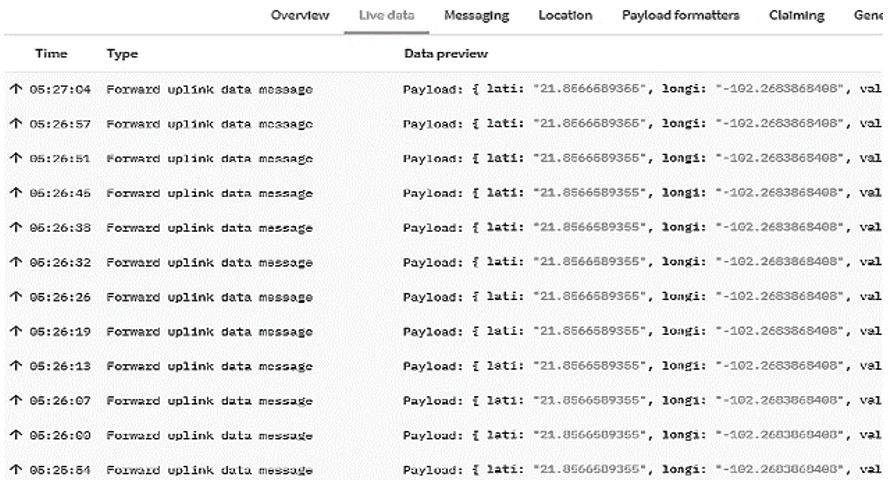Click the Type column header

(122, 53)
